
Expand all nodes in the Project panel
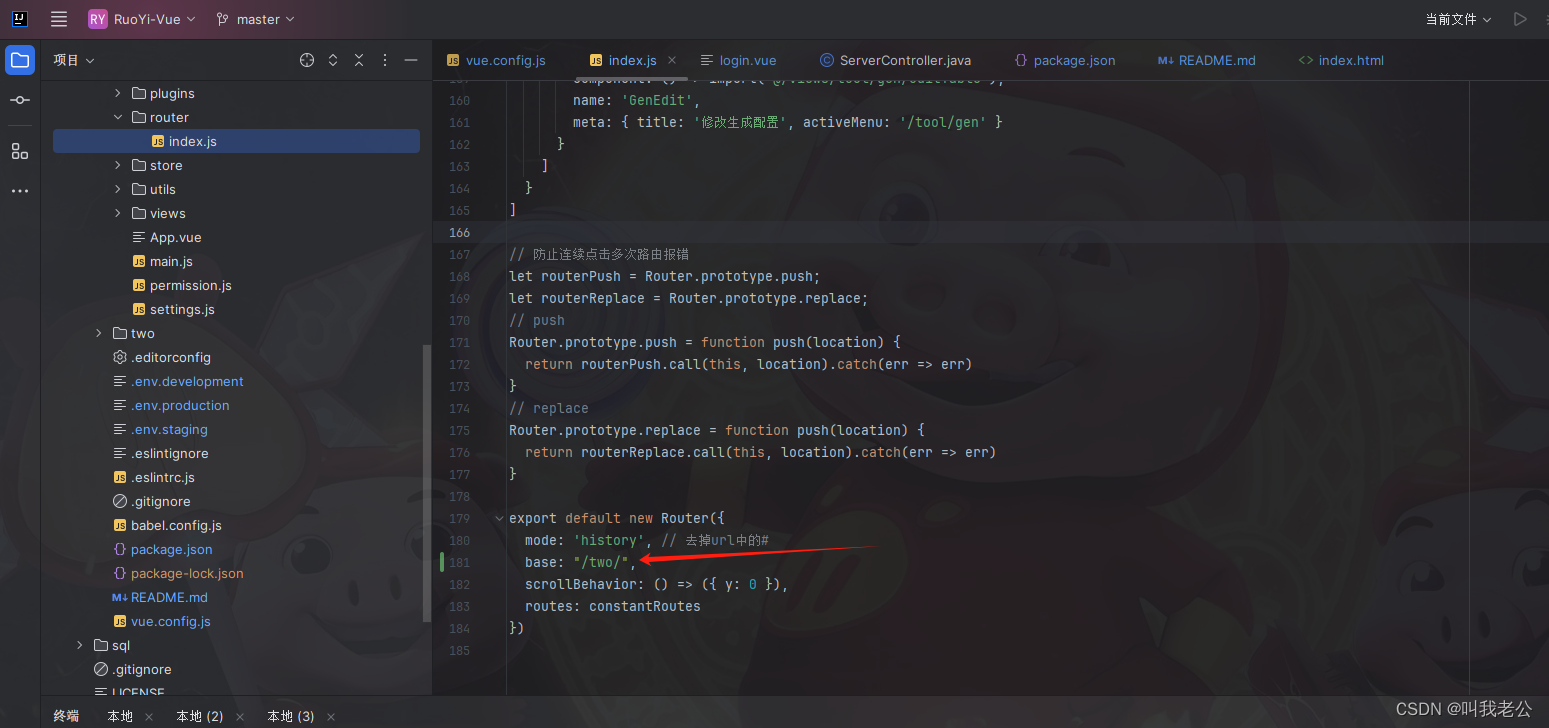click(x=333, y=60)
